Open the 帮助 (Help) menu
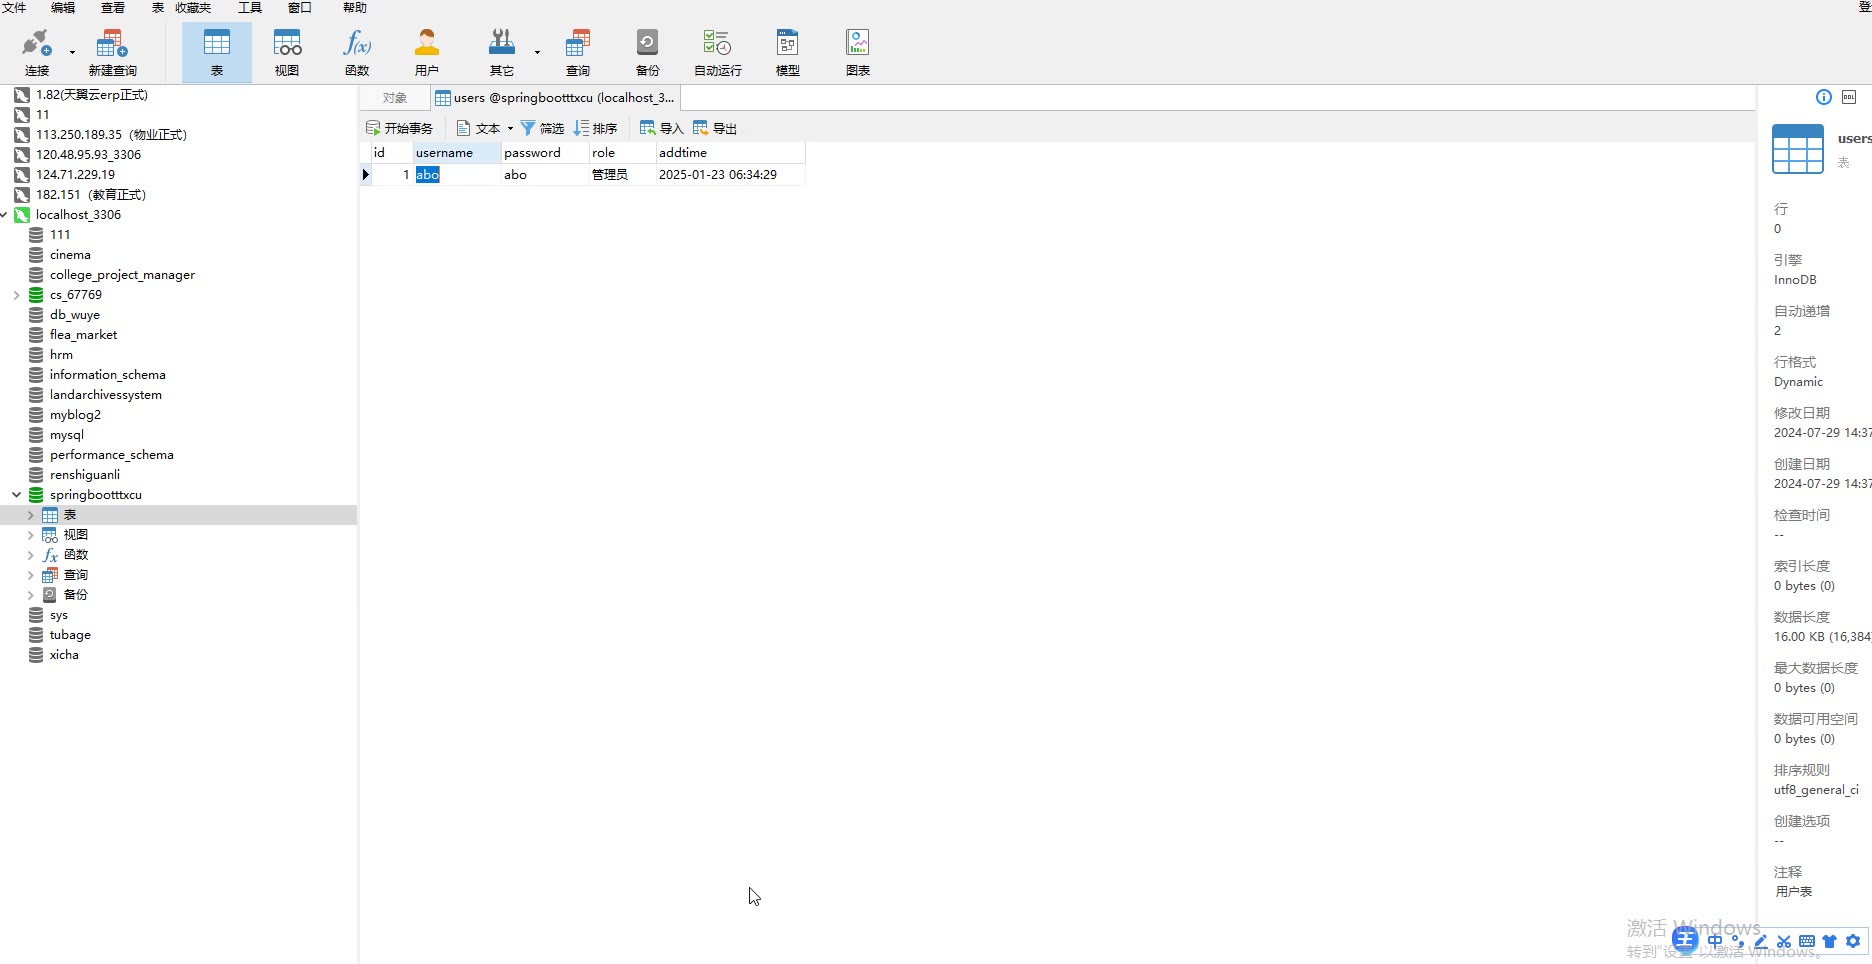 [x=355, y=8]
